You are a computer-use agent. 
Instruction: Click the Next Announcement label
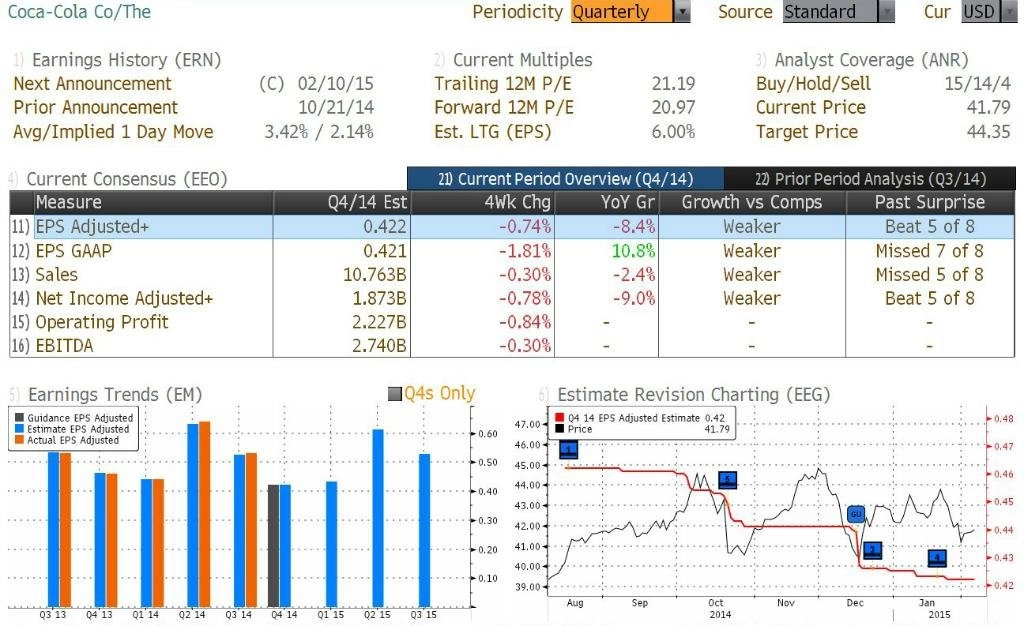92,84
